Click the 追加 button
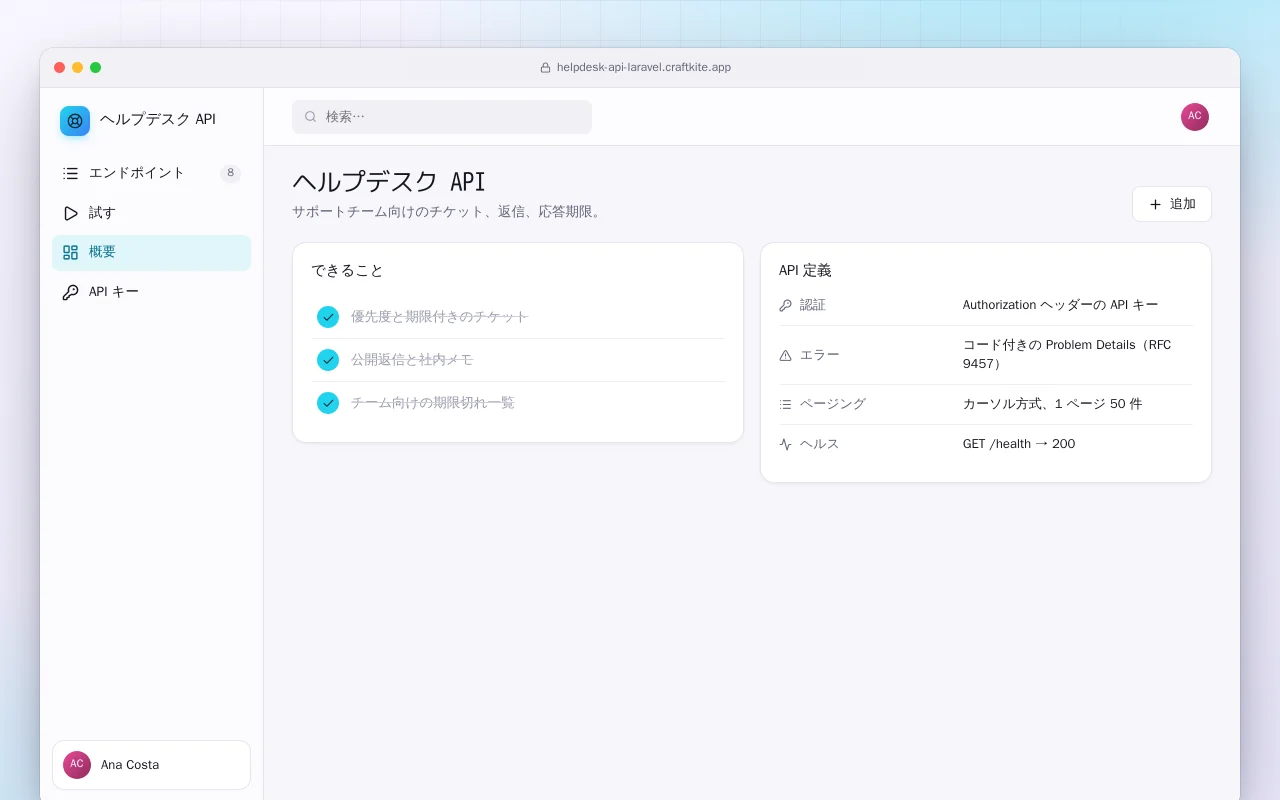This screenshot has height=800, width=1280. tap(1172, 204)
